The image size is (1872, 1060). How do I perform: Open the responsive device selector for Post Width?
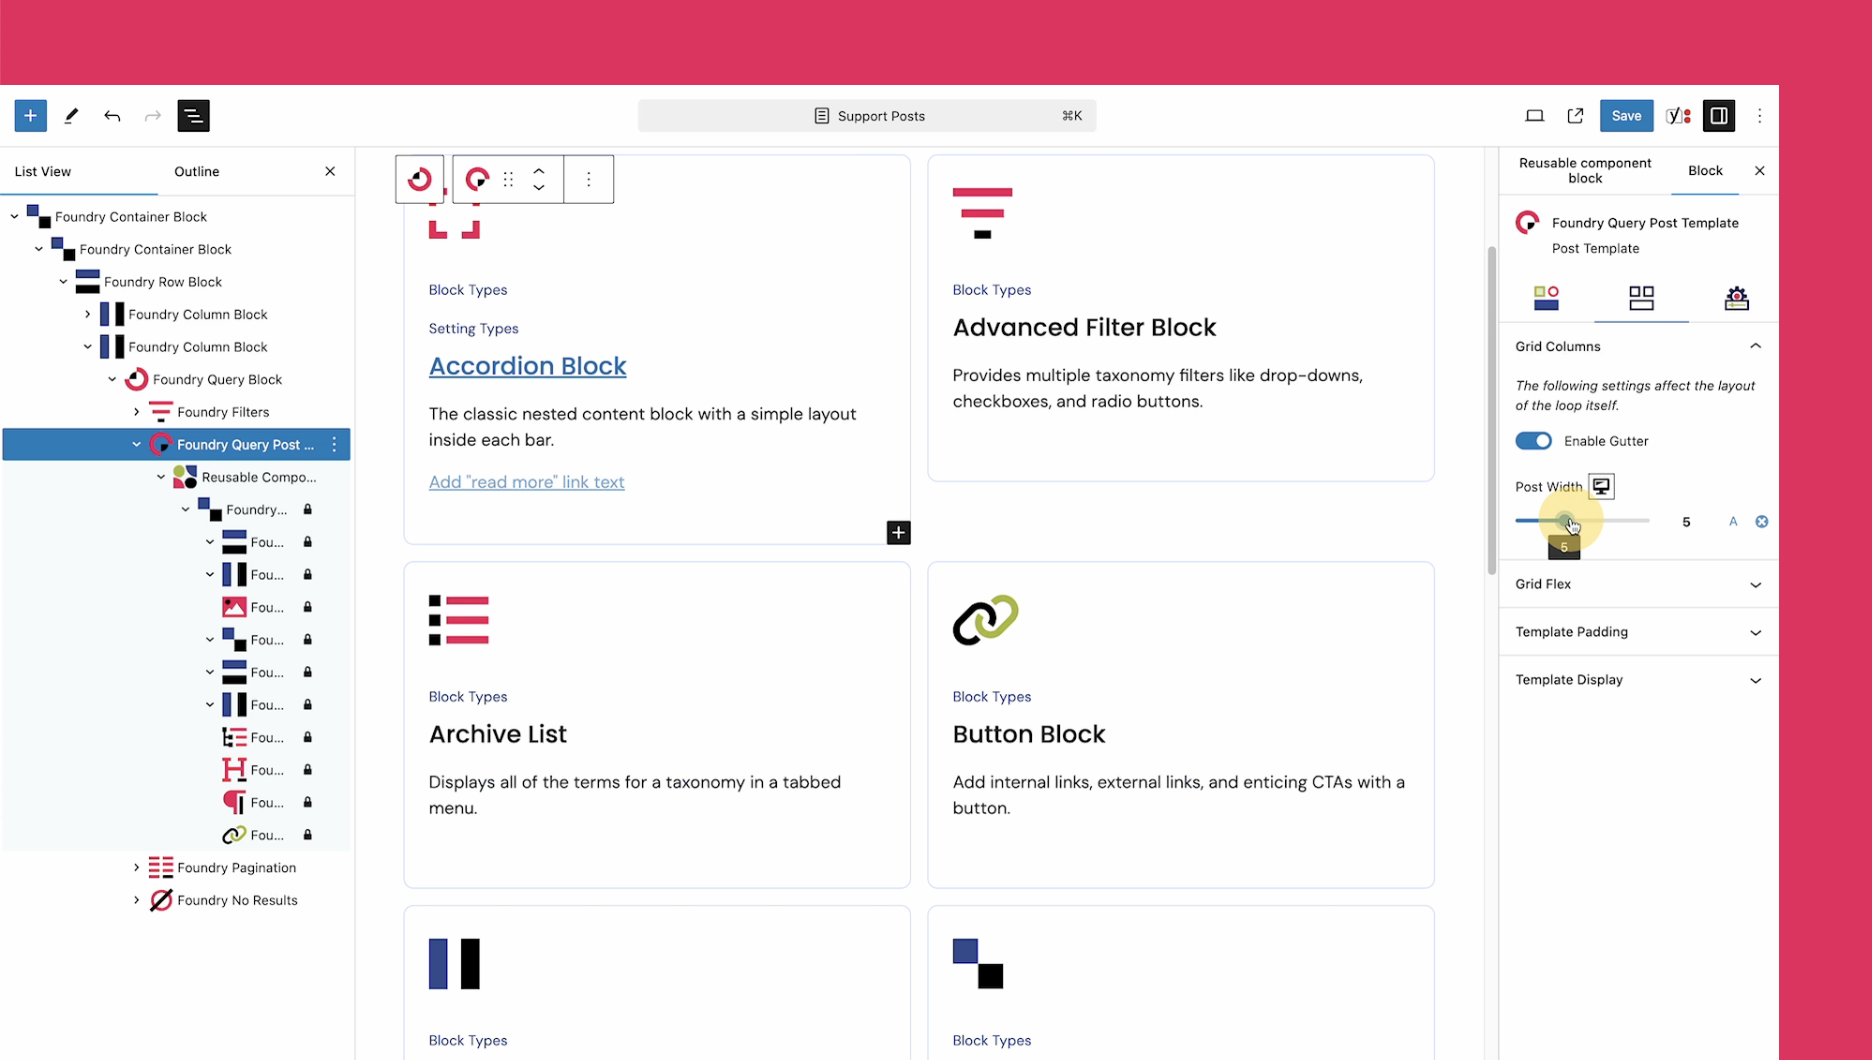1601,486
